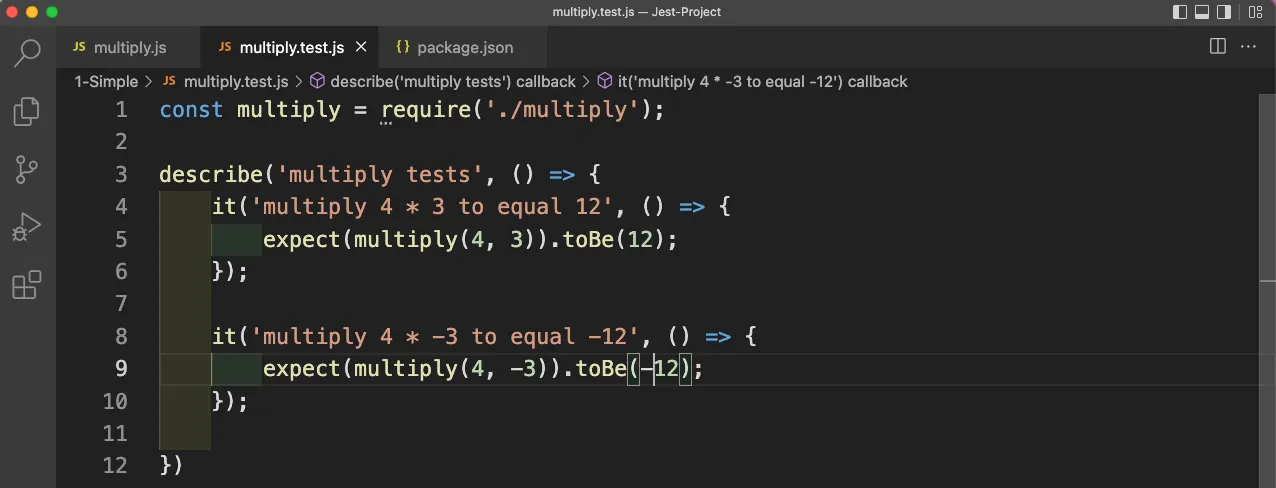Screen dimensions: 1276x488
Task: Click the multiply.test.js breadcrumb
Action: (x=236, y=81)
